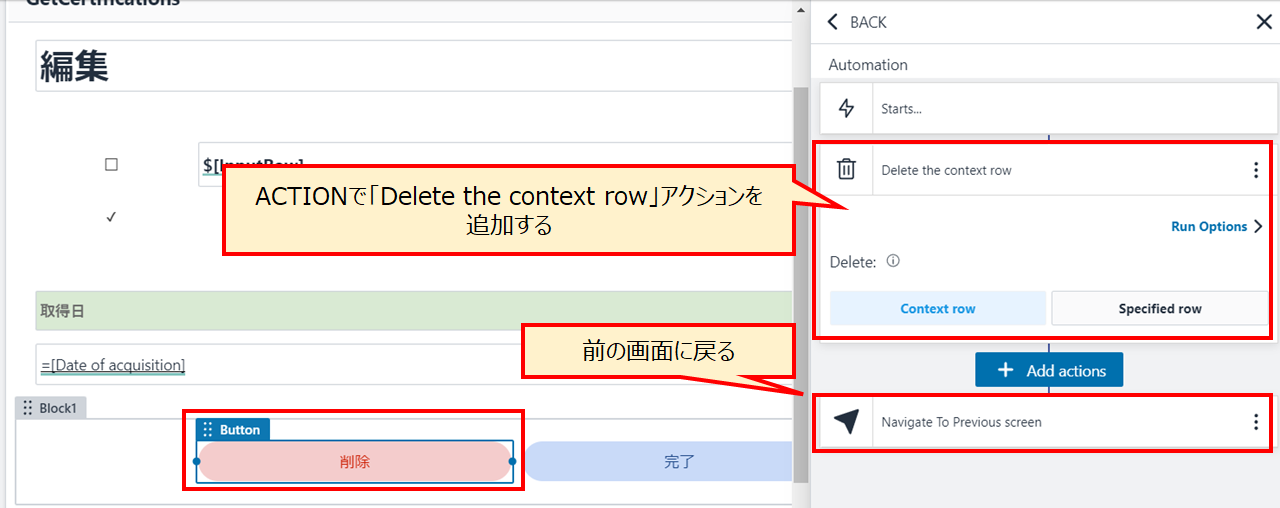This screenshot has width=1280, height=508.
Task: Click the Block1 label tag
Action: (x=53, y=408)
